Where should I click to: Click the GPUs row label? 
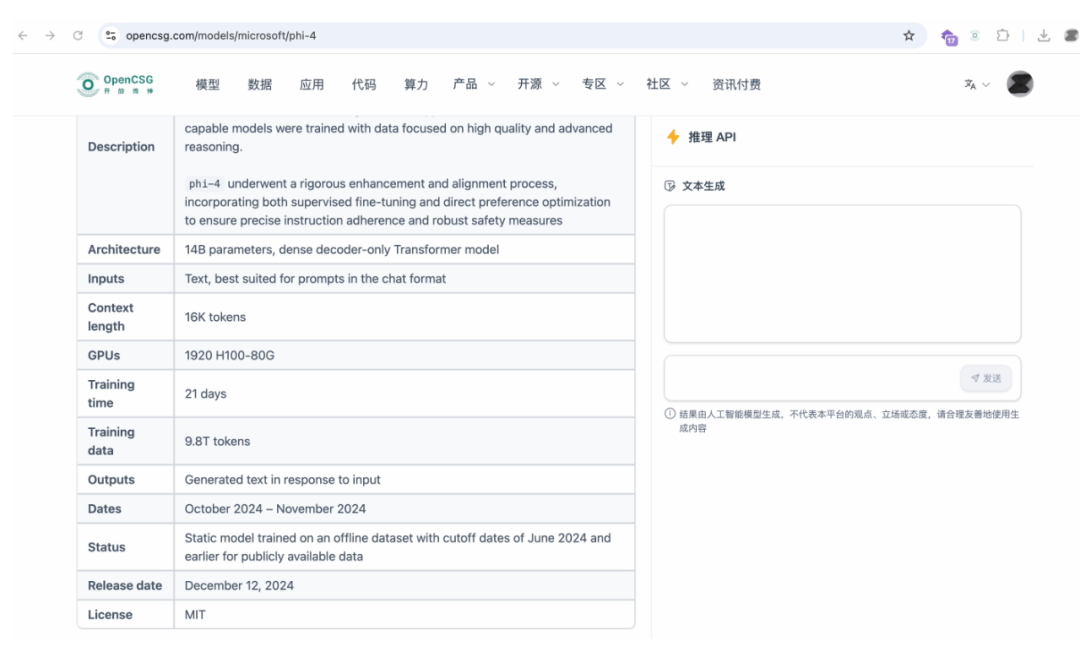[104, 355]
